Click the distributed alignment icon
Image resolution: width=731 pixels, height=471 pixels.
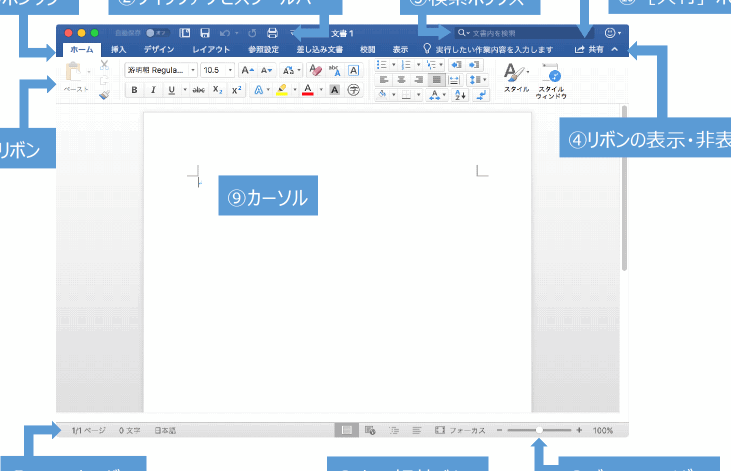pyautogui.click(x=454, y=80)
